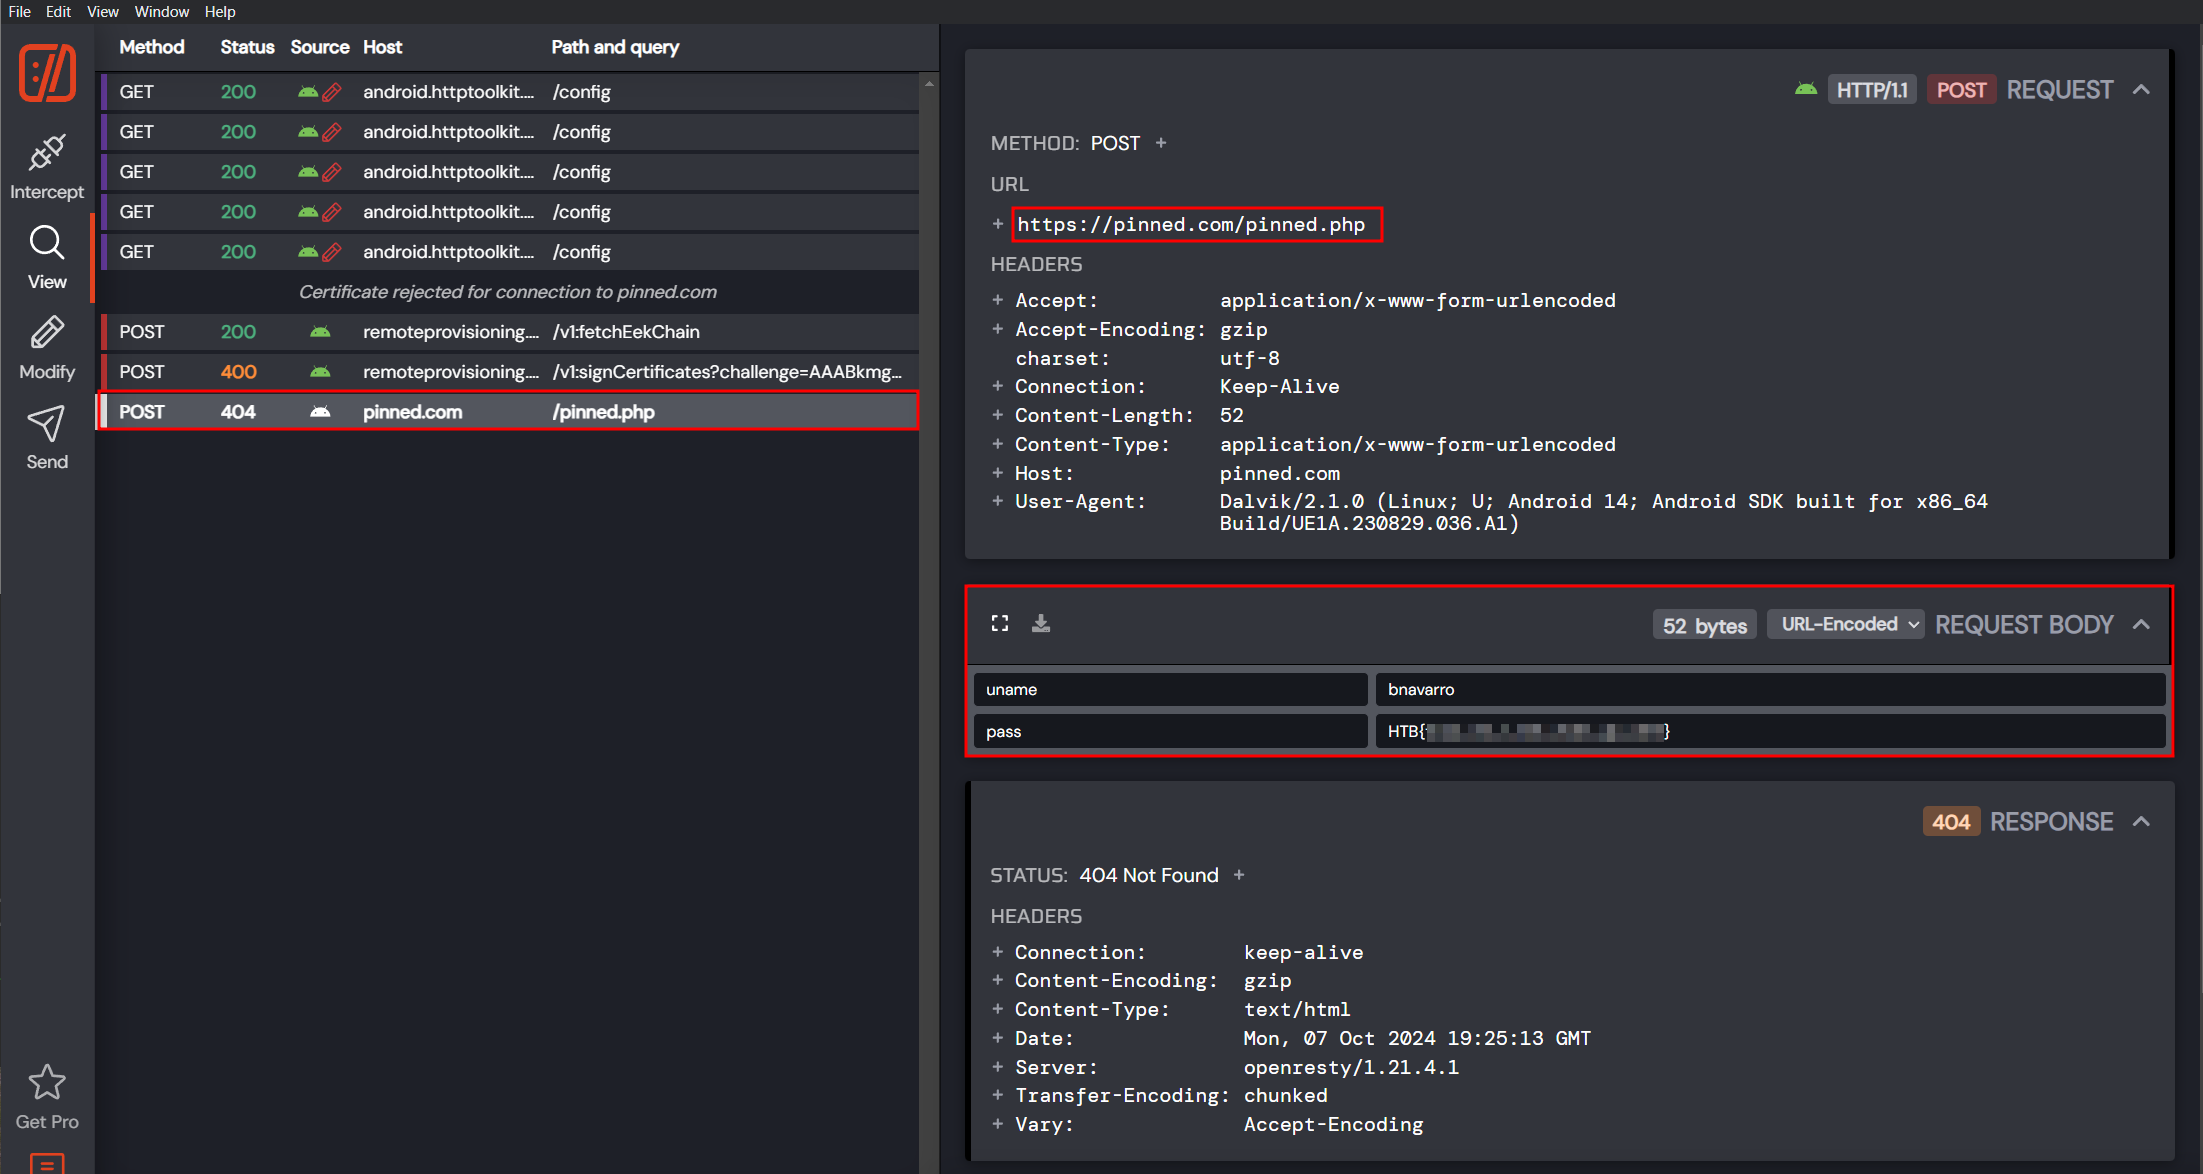The width and height of the screenshot is (2203, 1174).
Task: Collapse the REQUEST section
Action: pyautogui.click(x=2141, y=89)
